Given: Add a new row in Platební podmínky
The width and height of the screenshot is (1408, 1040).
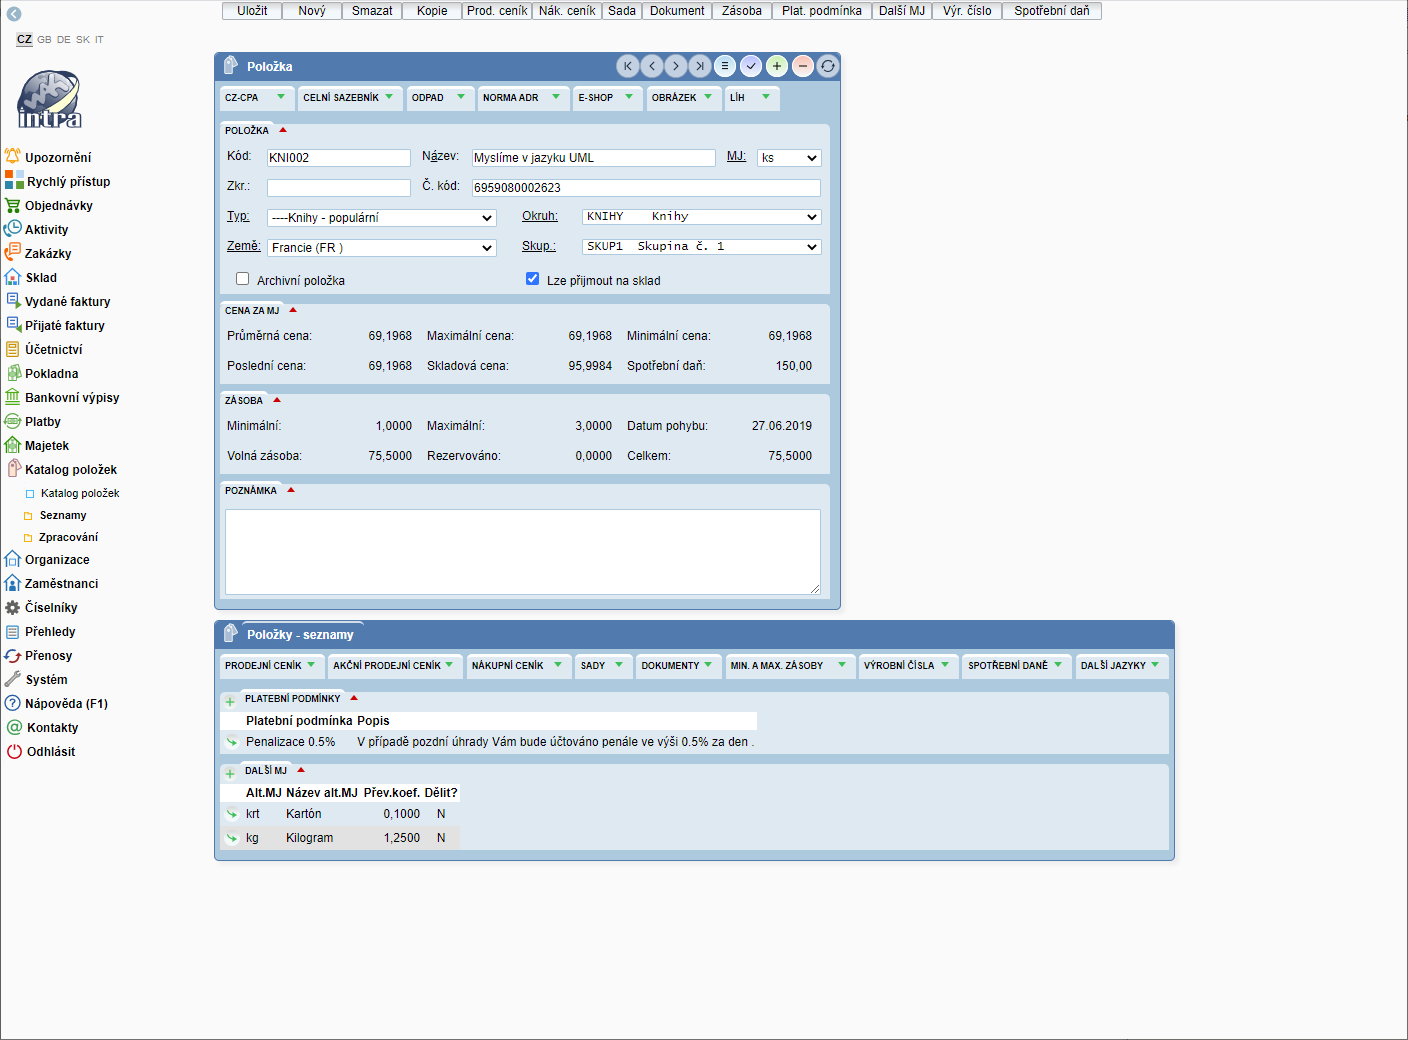Looking at the screenshot, I should (x=230, y=701).
